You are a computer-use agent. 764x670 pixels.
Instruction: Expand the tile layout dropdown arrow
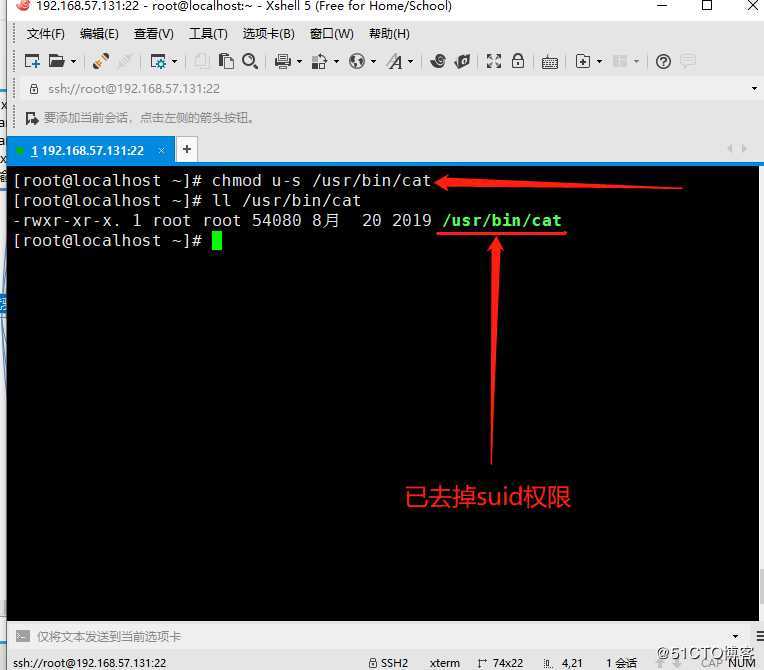[x=636, y=61]
